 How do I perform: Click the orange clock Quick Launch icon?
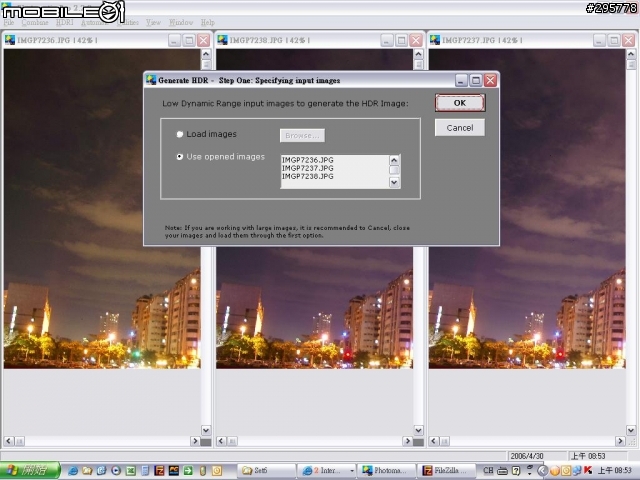tap(217, 471)
